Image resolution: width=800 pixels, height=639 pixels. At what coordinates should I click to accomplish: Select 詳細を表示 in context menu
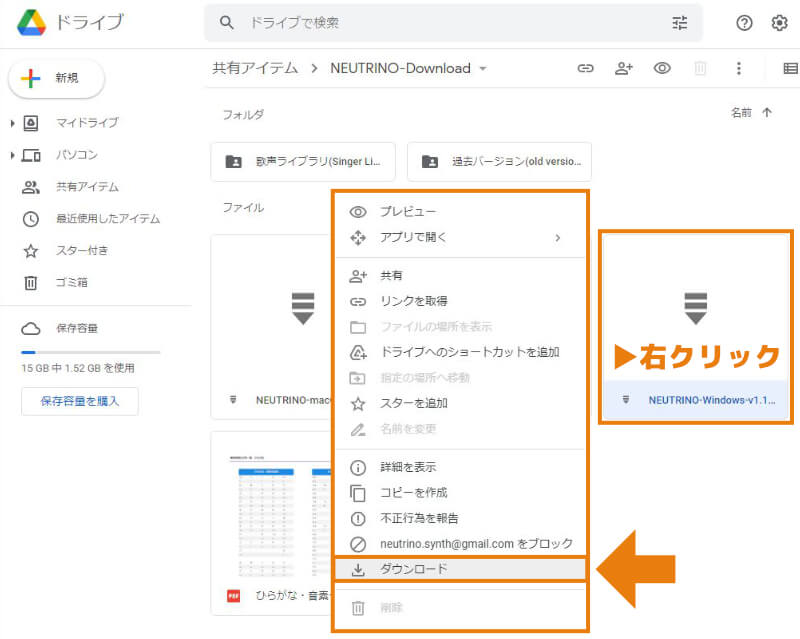click(x=460, y=467)
